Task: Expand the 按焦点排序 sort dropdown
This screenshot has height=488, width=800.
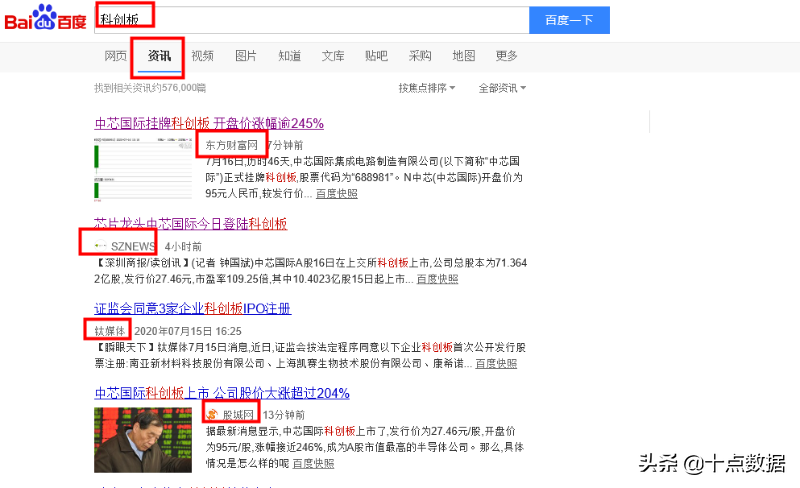Action: click(427, 88)
